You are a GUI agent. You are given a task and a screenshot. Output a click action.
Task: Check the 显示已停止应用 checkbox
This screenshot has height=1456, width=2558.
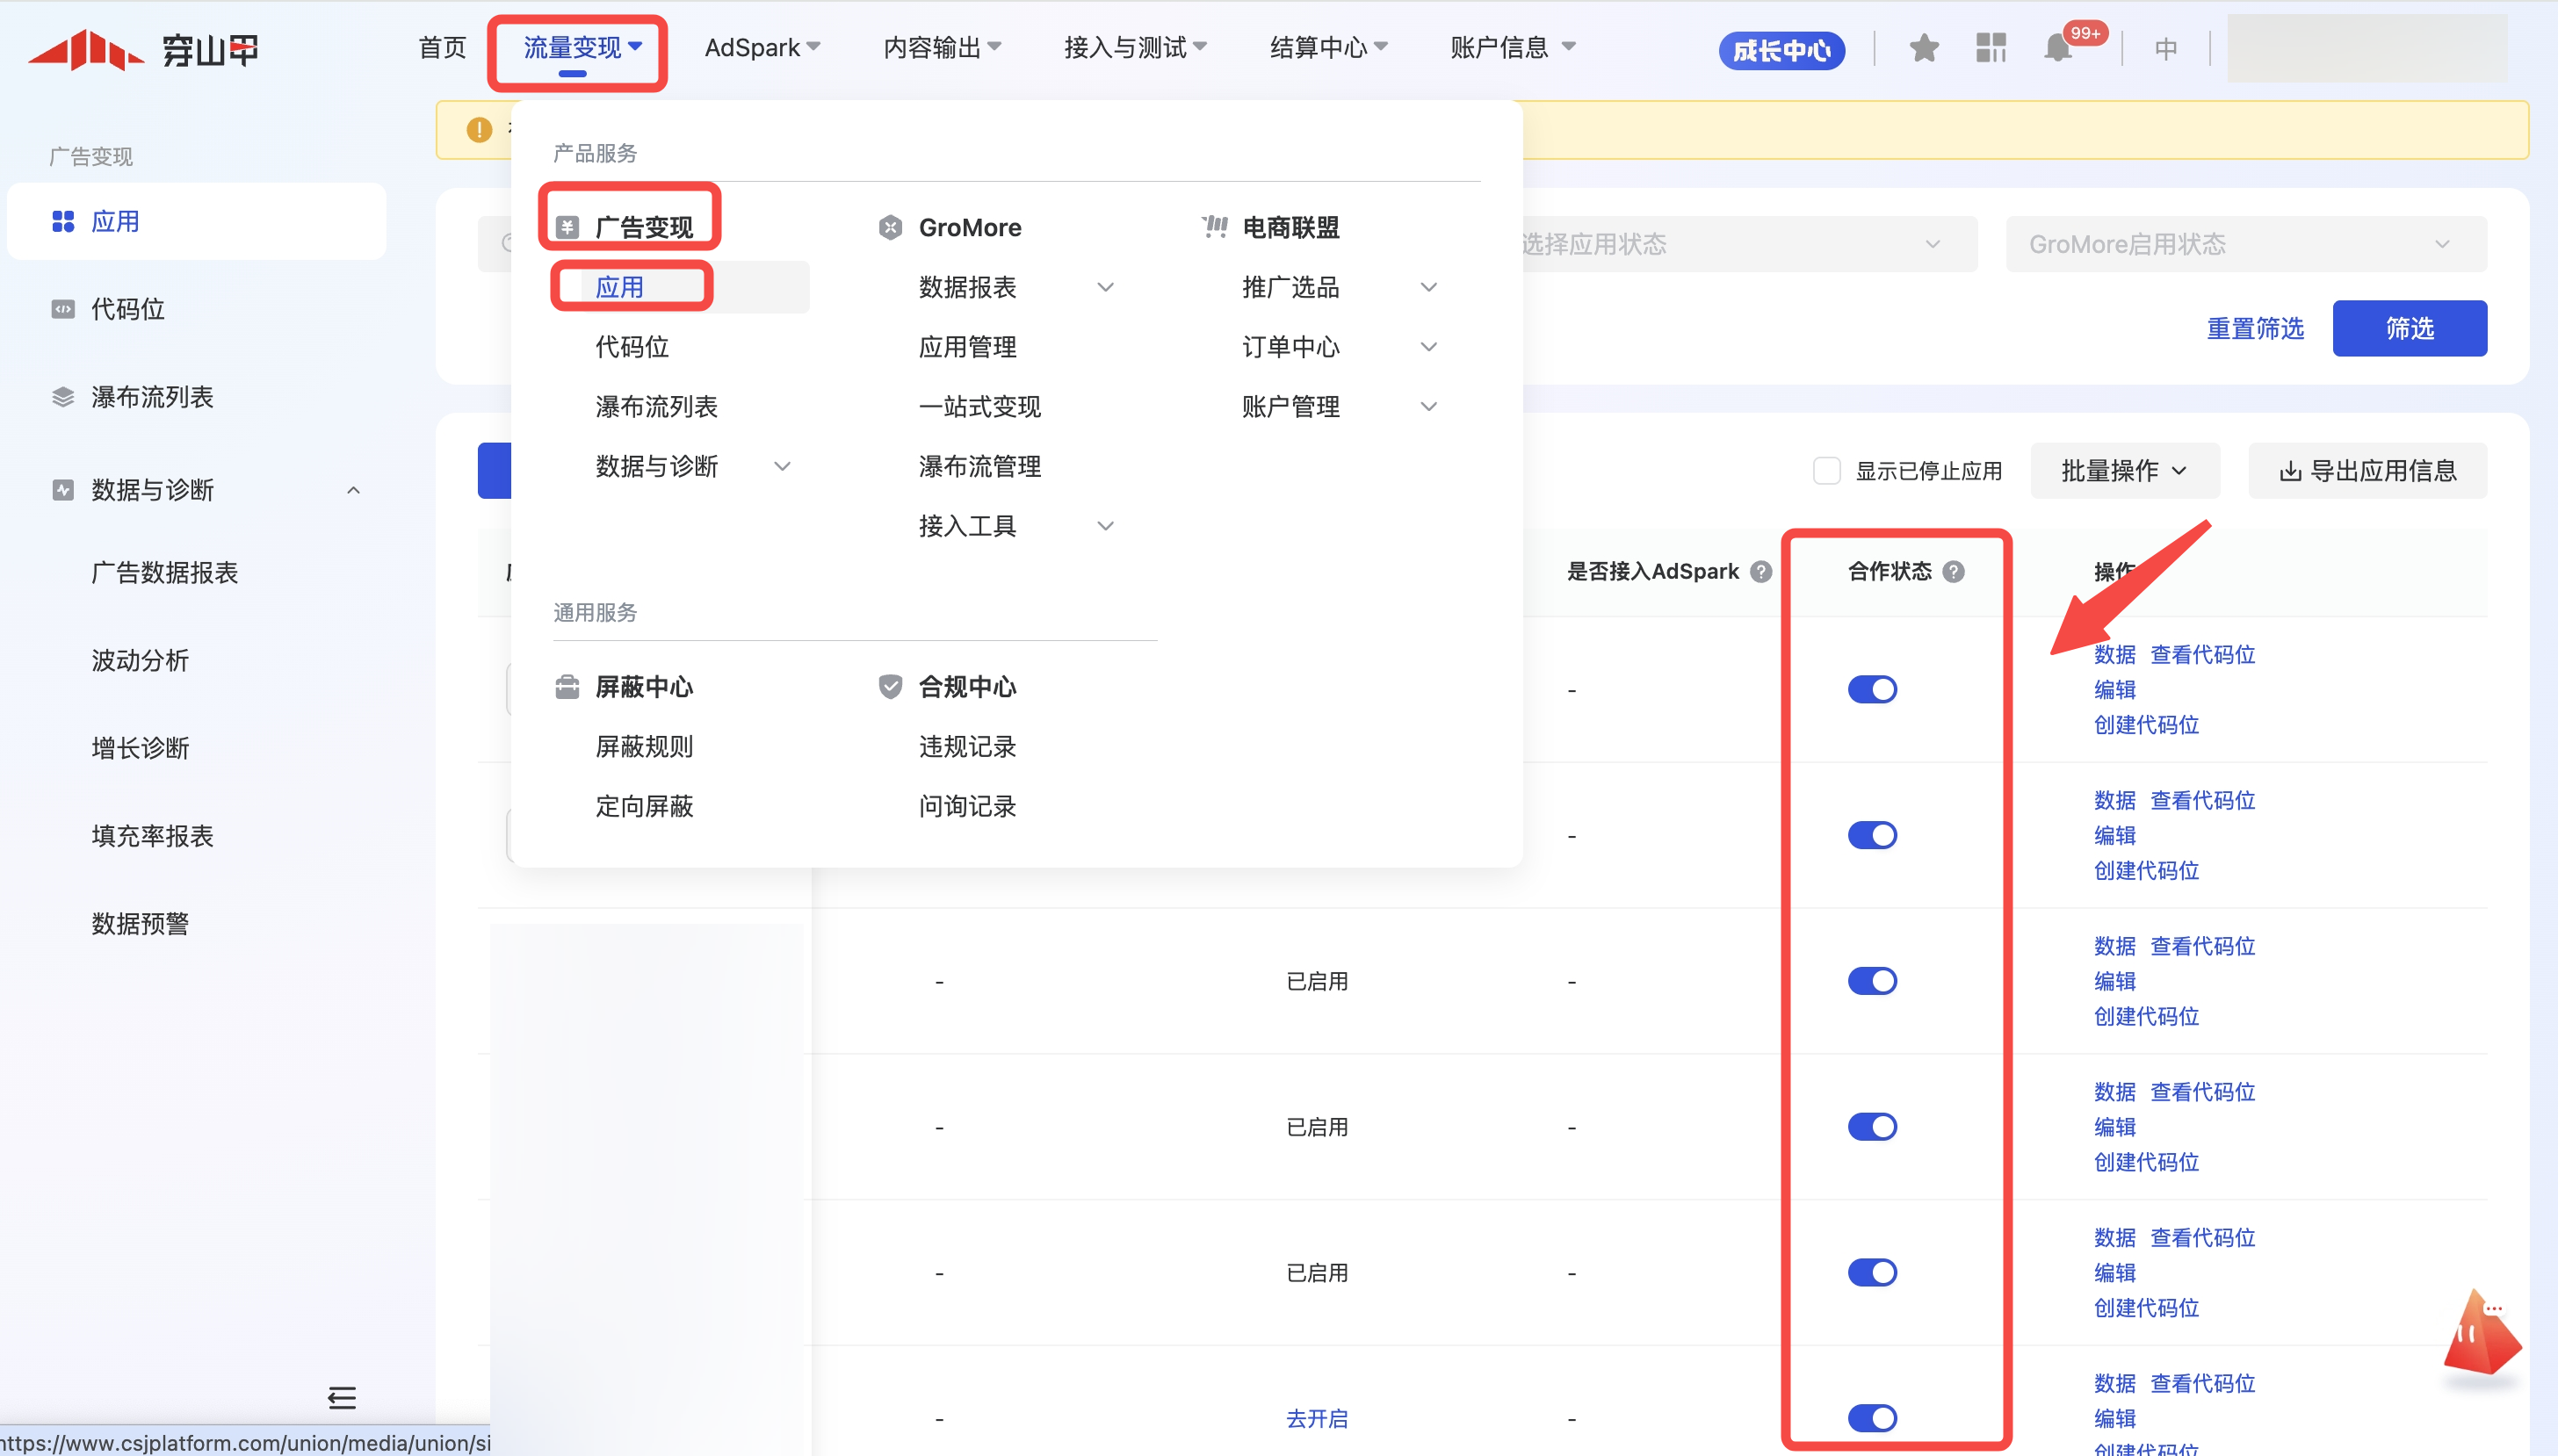1826,471
